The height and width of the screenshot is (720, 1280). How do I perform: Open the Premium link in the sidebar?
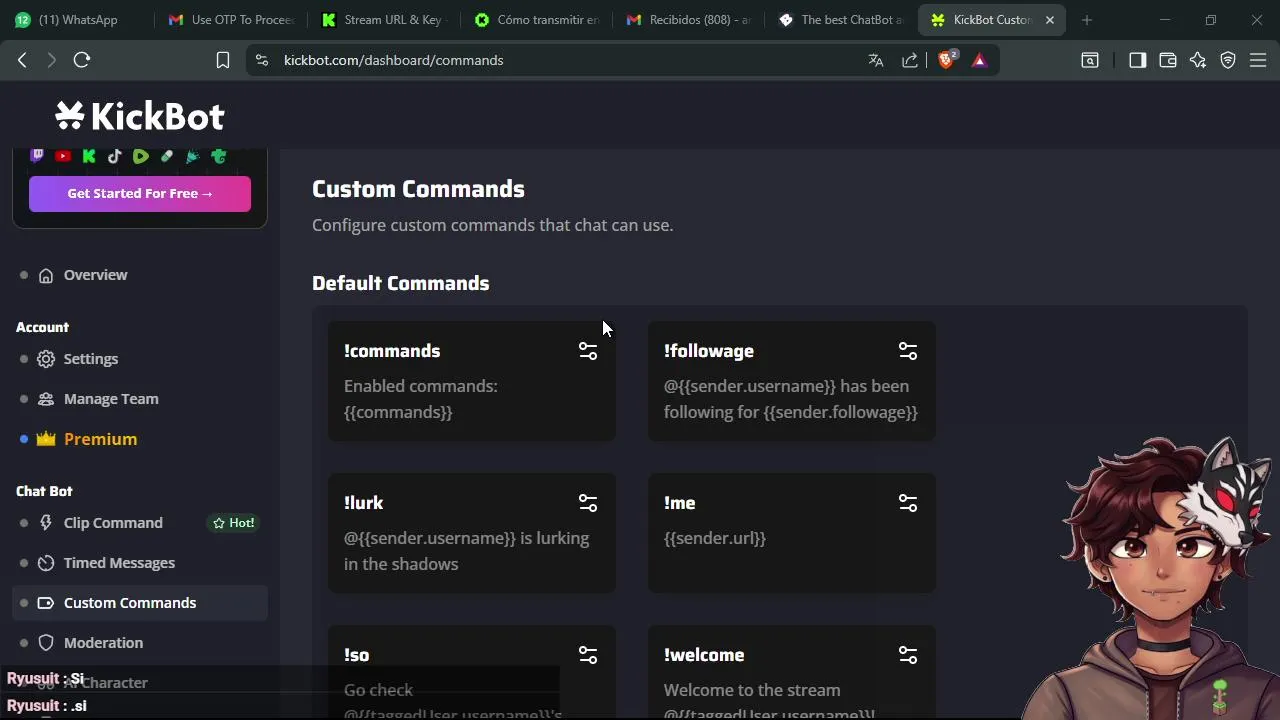pyautogui.click(x=100, y=439)
